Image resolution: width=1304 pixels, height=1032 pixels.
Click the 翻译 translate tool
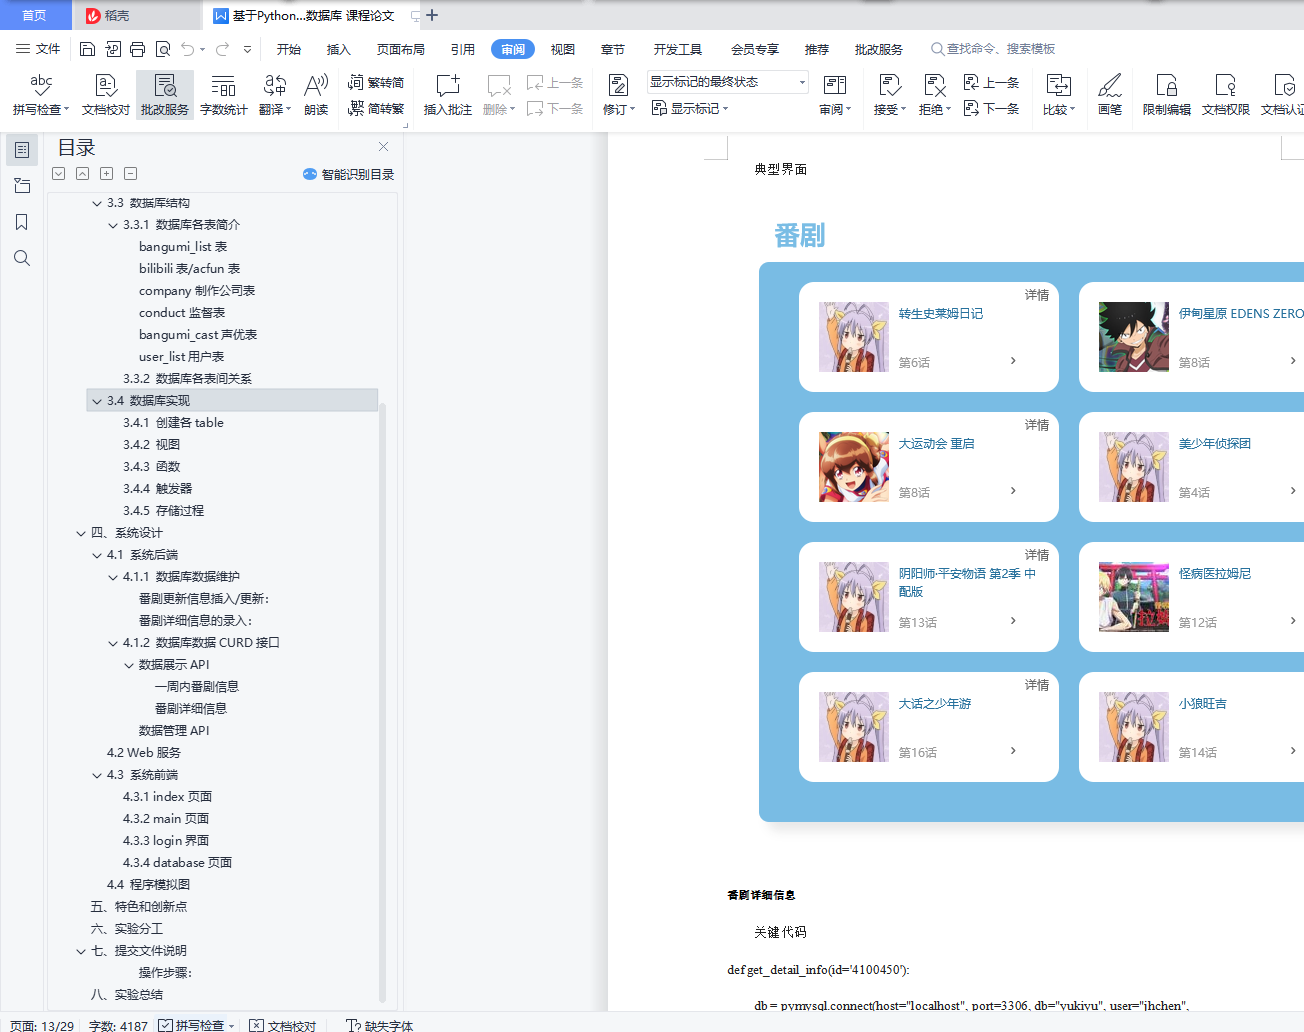coord(274,95)
